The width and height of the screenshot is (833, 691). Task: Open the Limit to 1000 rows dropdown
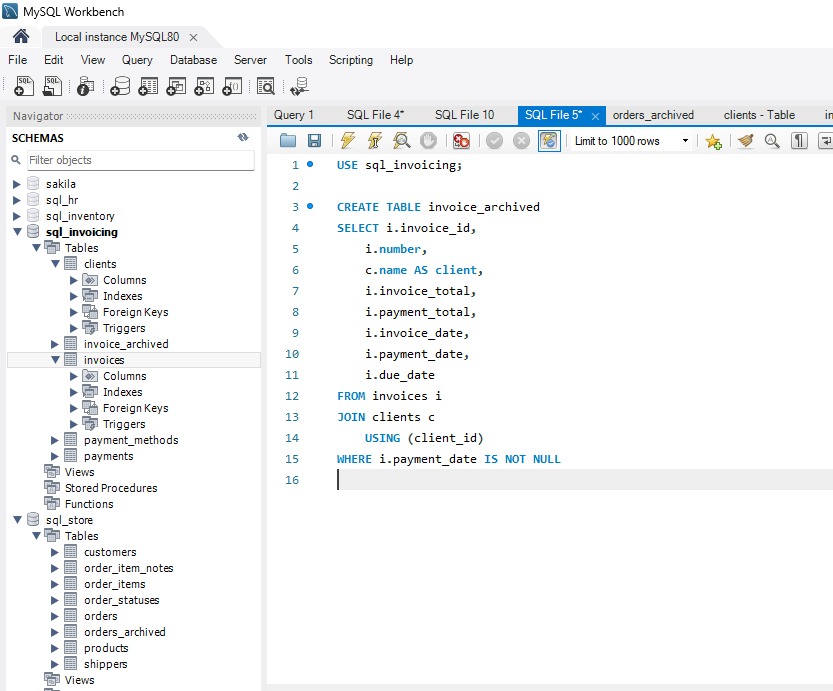(685, 141)
